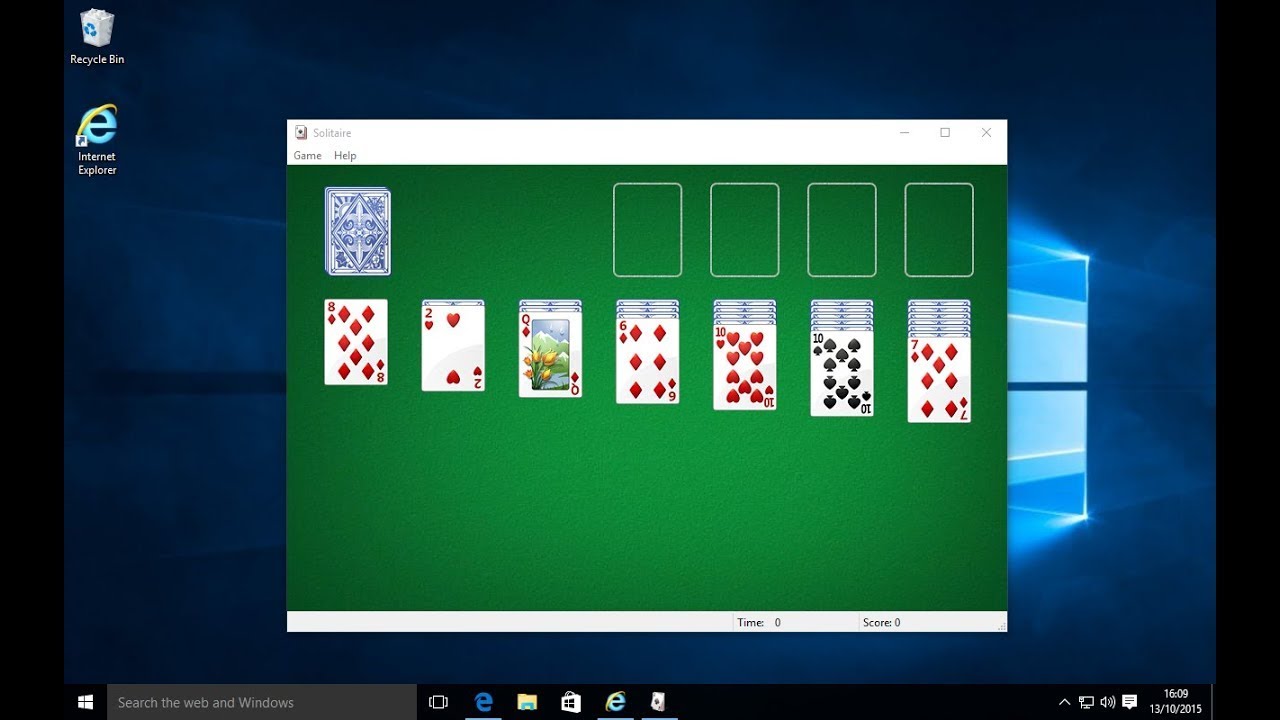Screen dimensions: 1280x720
Task: Click the second empty foundation slot
Action: [744, 230]
